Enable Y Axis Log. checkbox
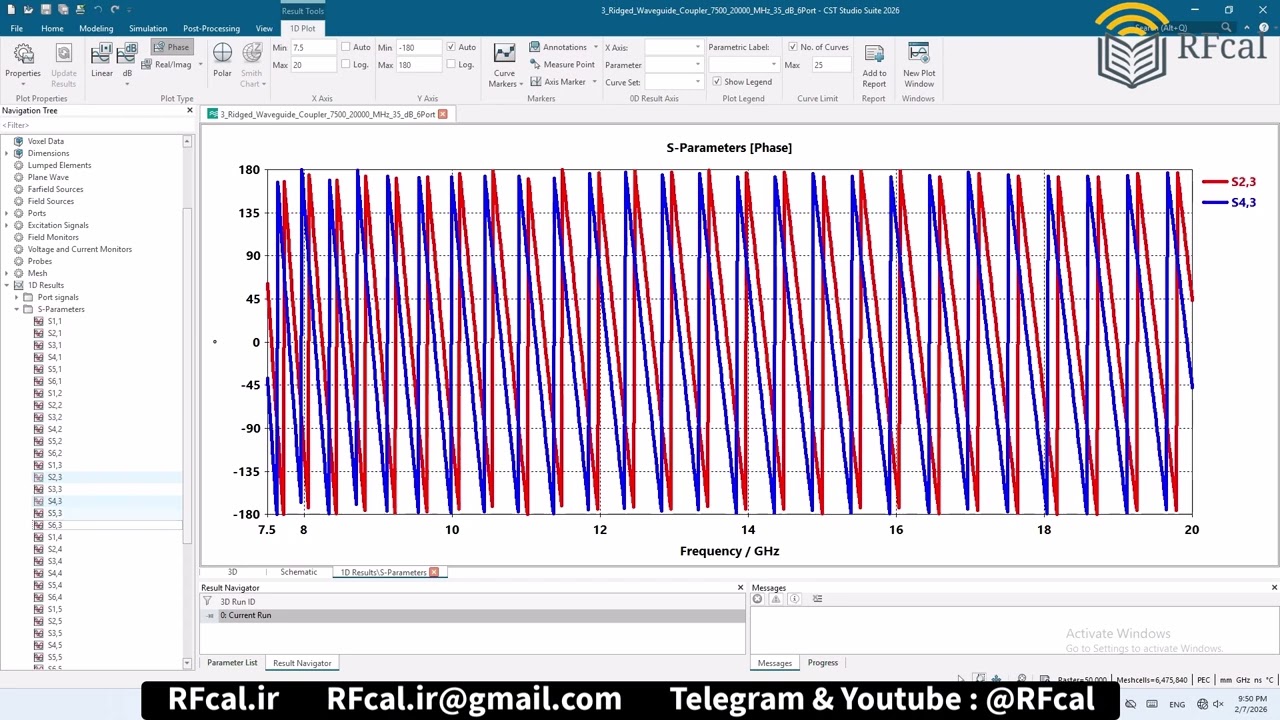The height and width of the screenshot is (720, 1280). (451, 64)
